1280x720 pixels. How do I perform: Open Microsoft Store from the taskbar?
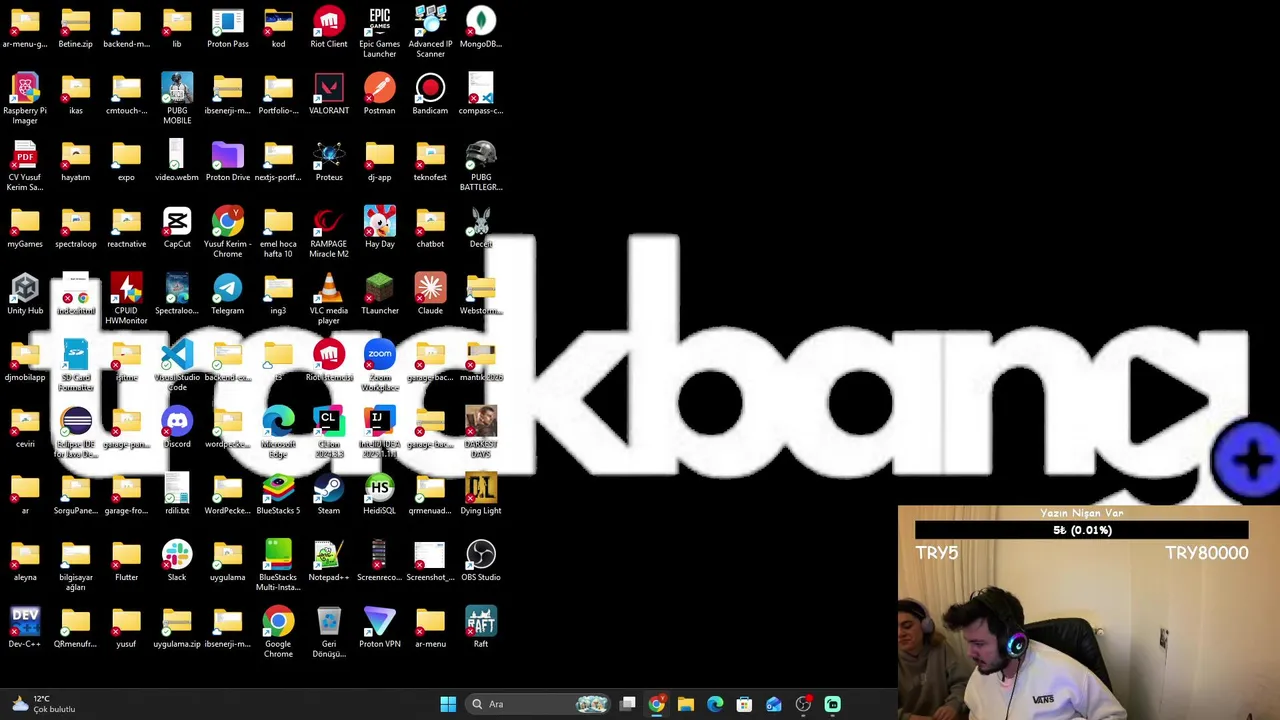[744, 704]
